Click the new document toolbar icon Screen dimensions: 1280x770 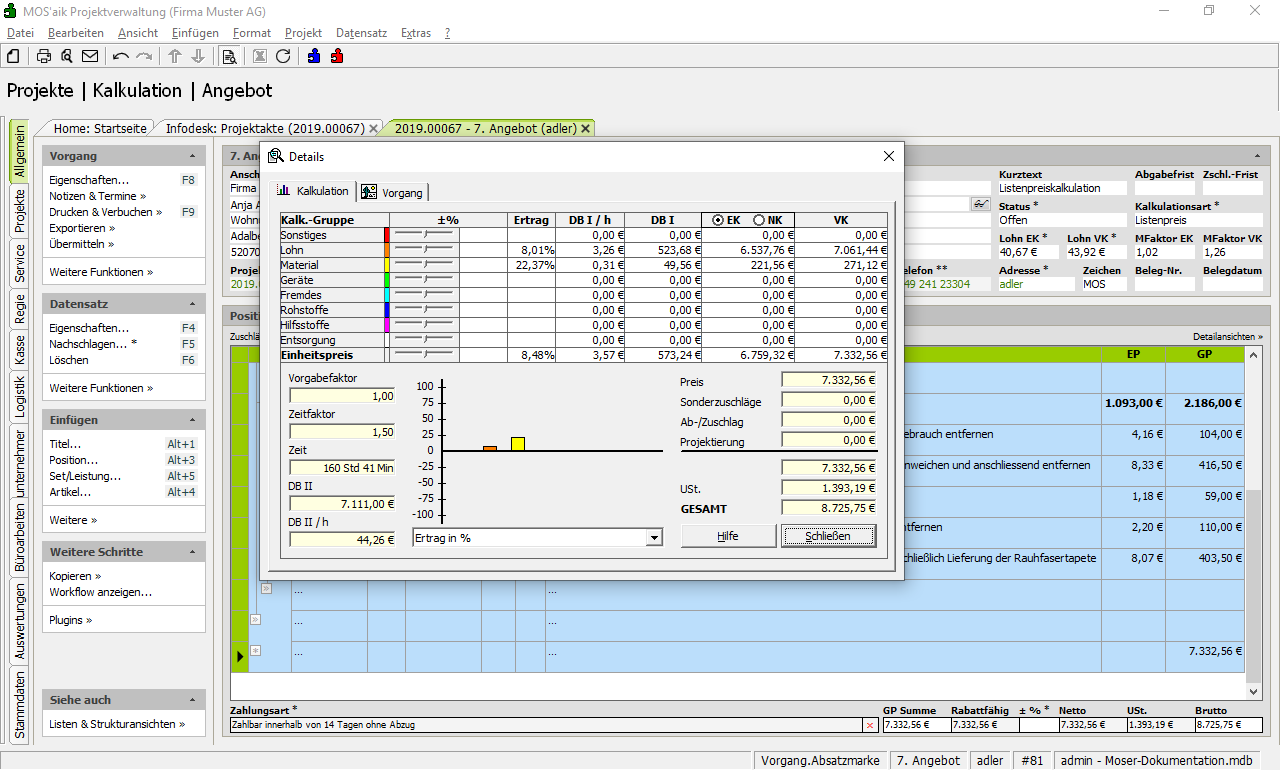13,56
